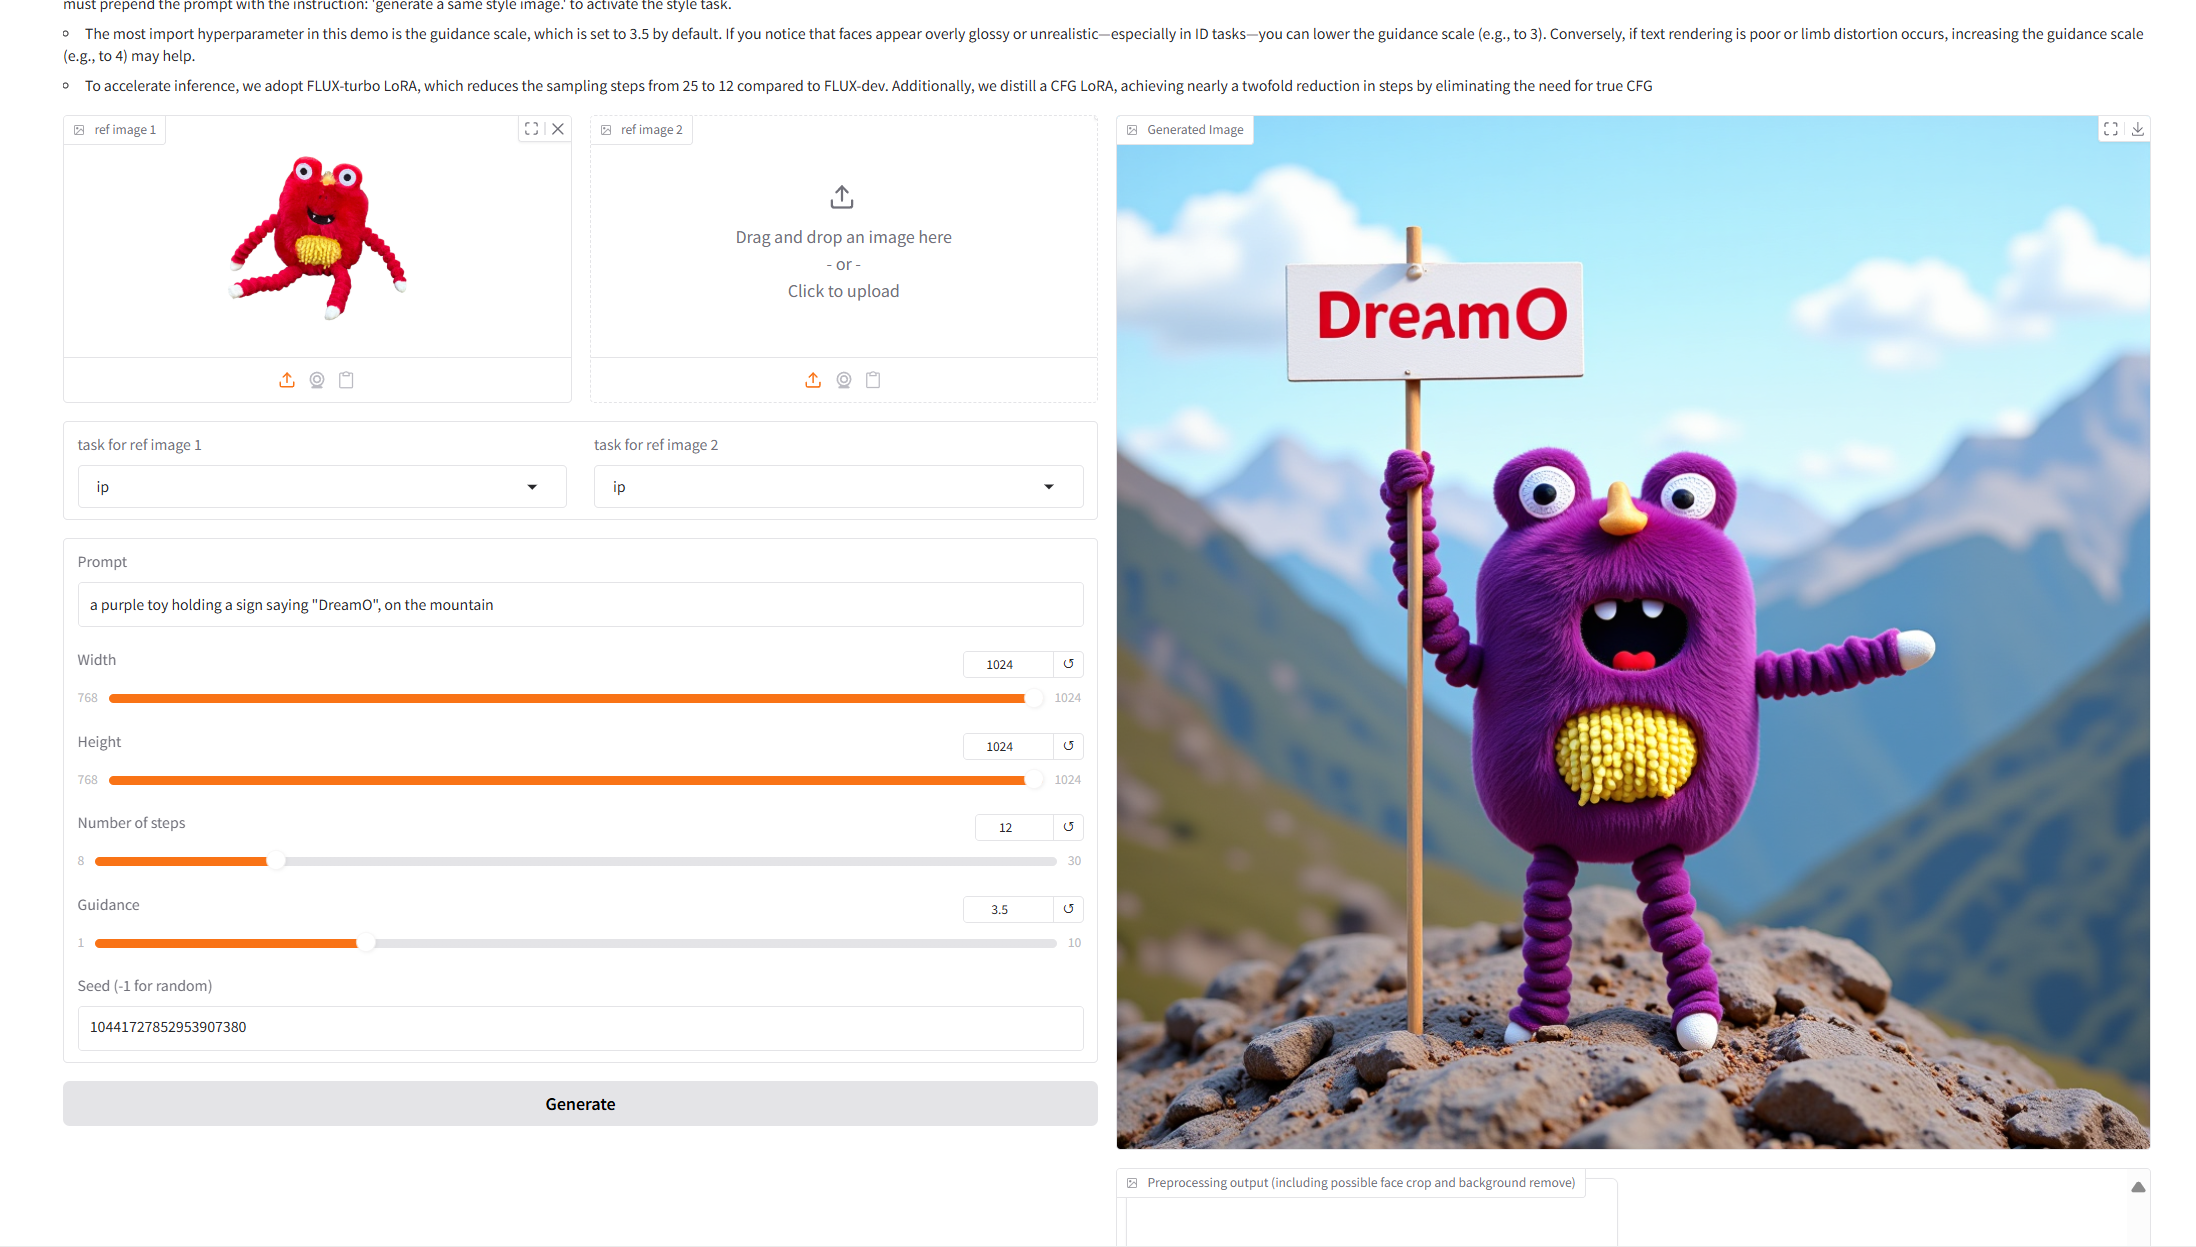Remove ref image 1 with X button
Screen dimensions: 2196x1247
pyautogui.click(x=558, y=129)
